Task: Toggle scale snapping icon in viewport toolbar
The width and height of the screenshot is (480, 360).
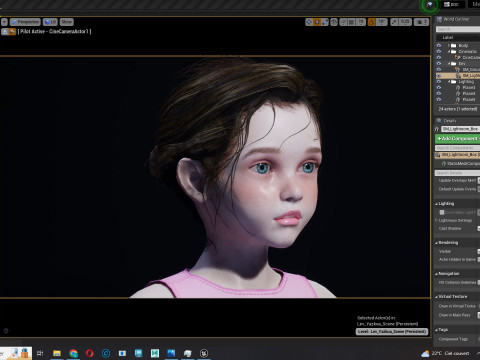Action: click(394, 22)
